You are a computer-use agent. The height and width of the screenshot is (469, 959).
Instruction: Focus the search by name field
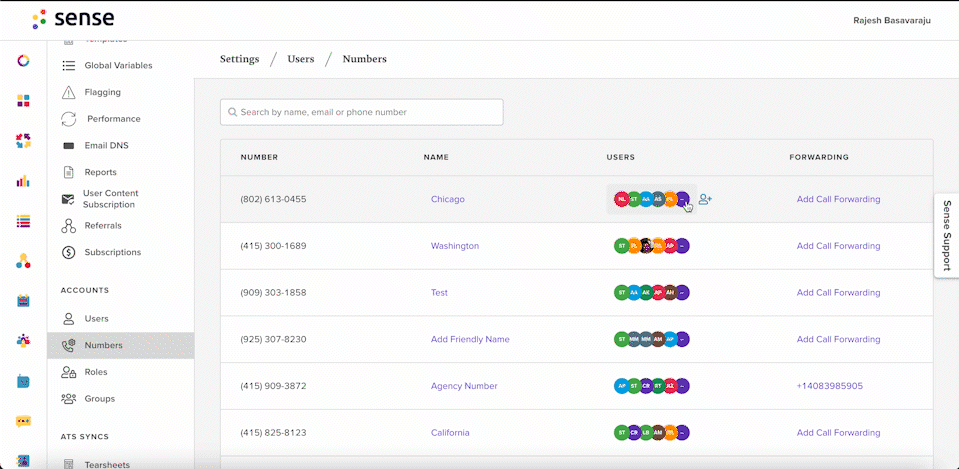coord(361,113)
